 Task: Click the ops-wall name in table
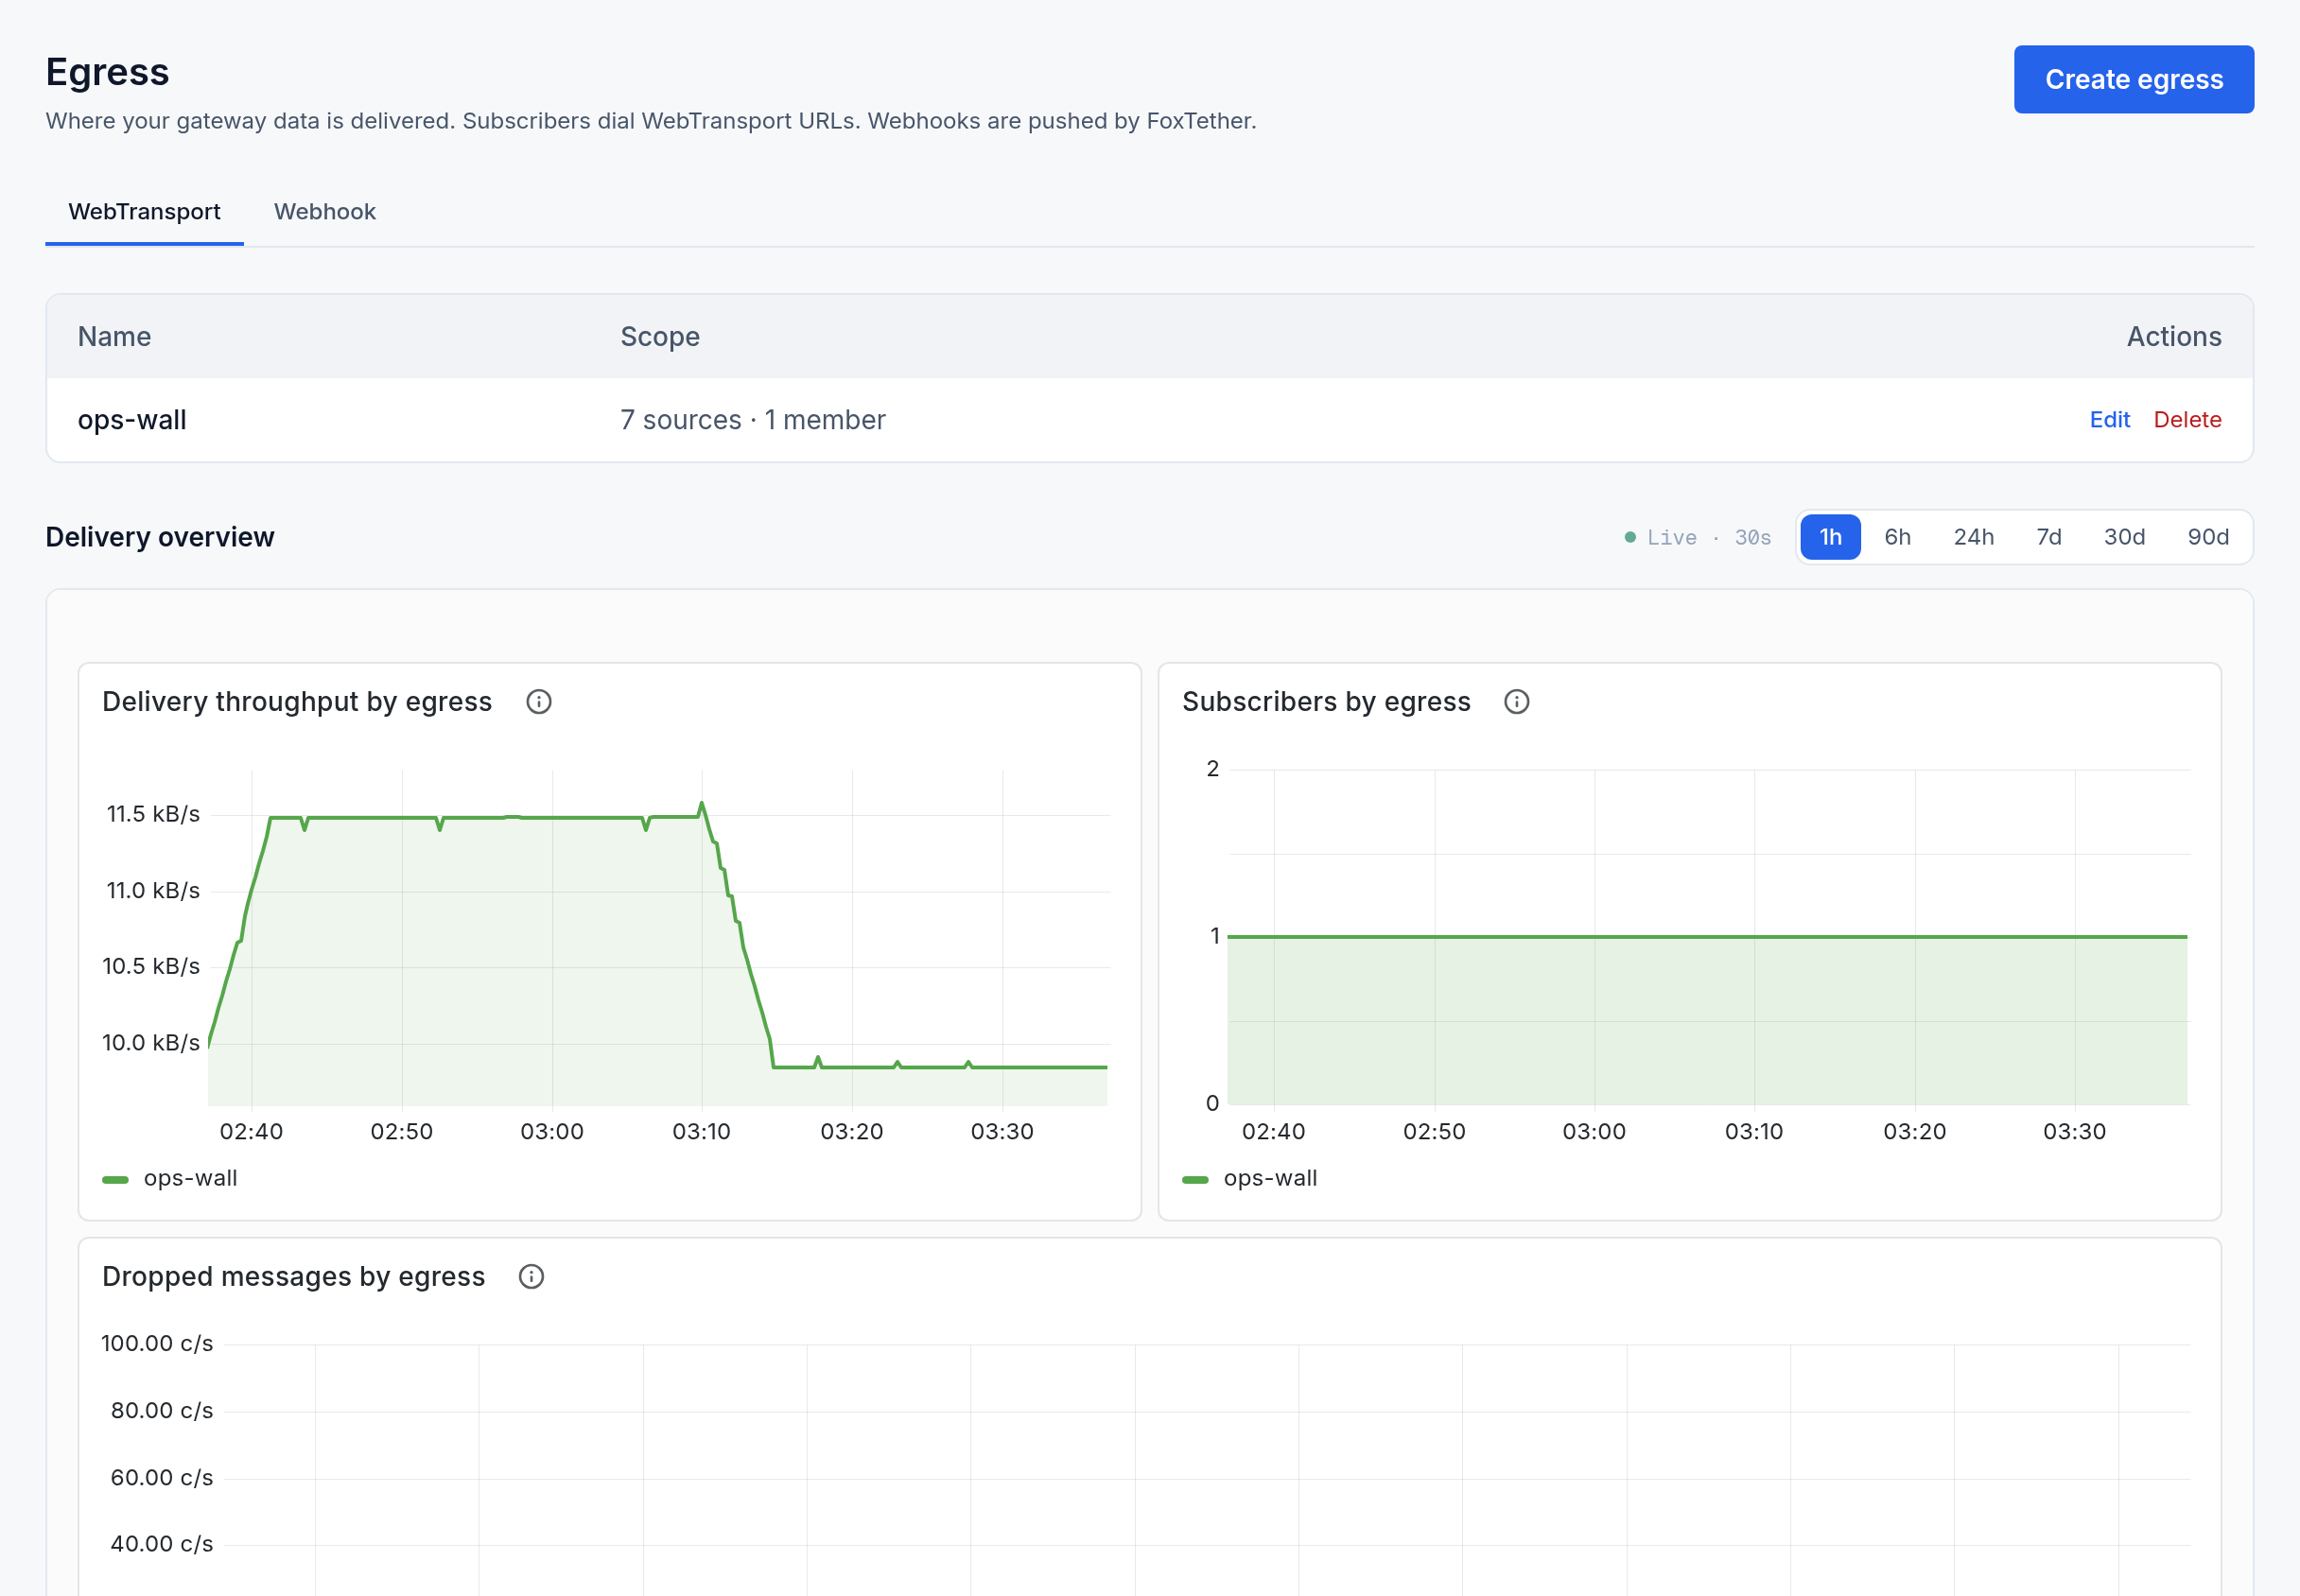pos(132,420)
